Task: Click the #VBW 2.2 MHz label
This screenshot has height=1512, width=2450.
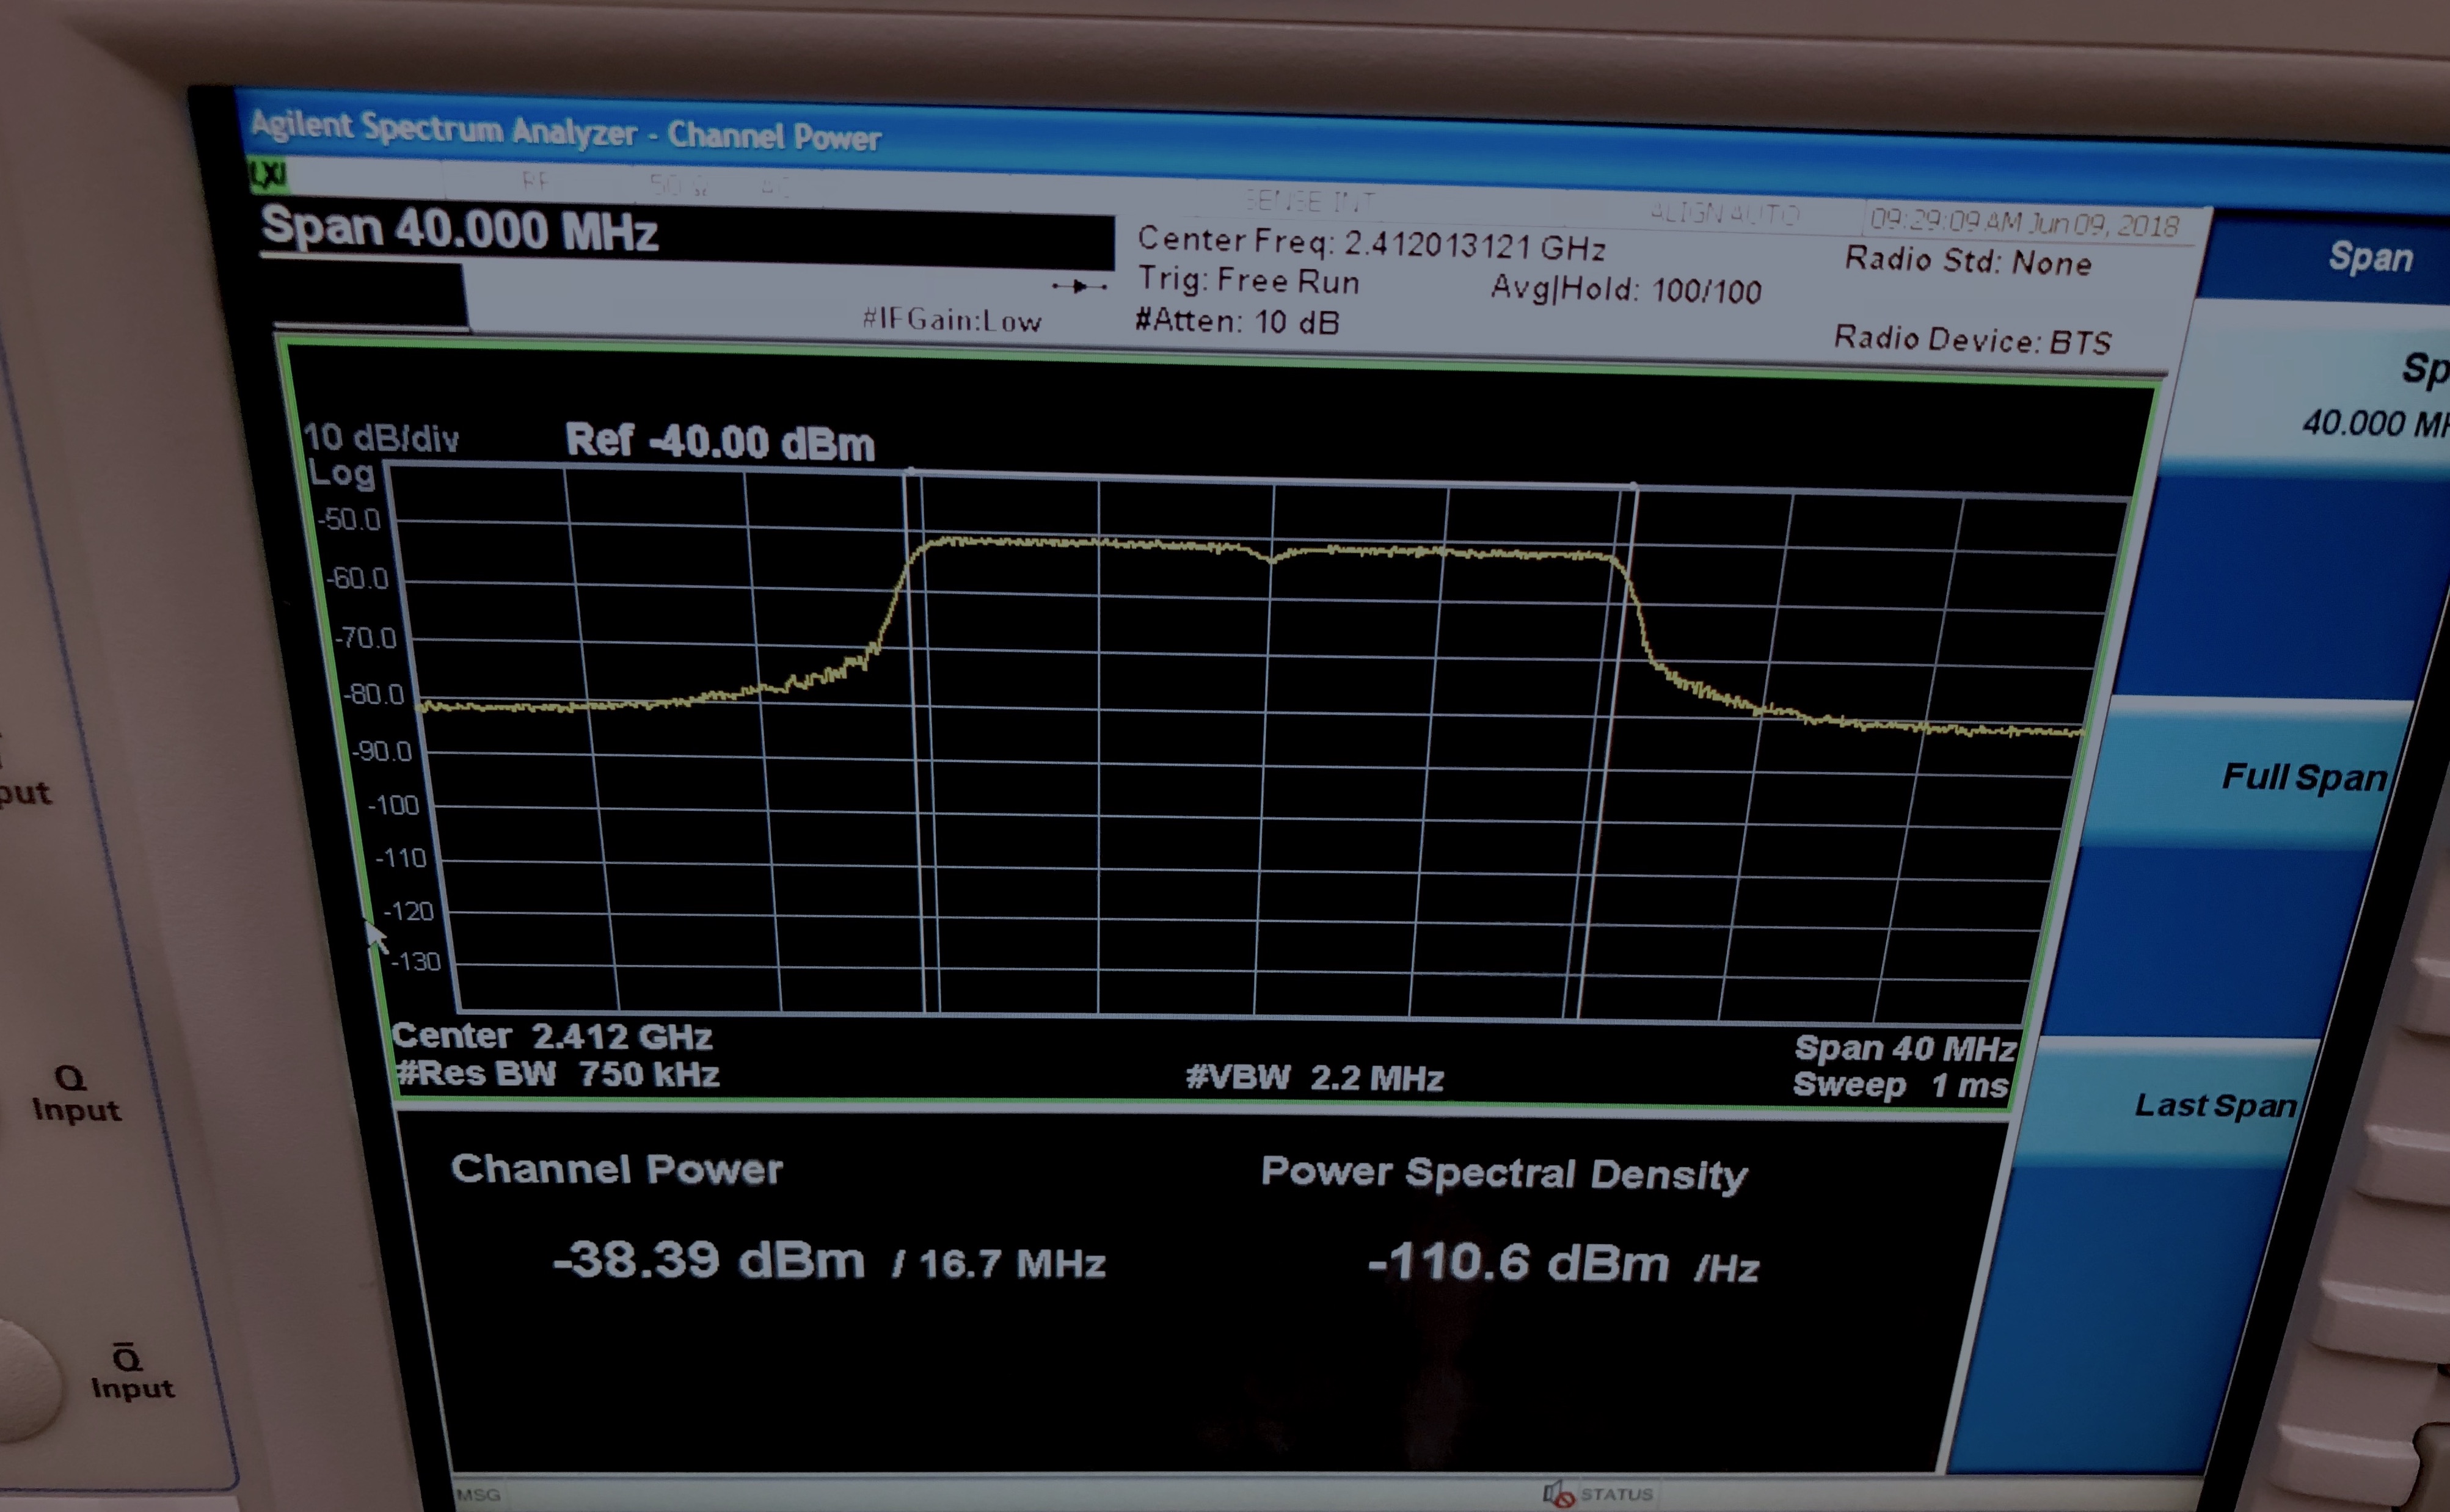Action: point(1314,1077)
